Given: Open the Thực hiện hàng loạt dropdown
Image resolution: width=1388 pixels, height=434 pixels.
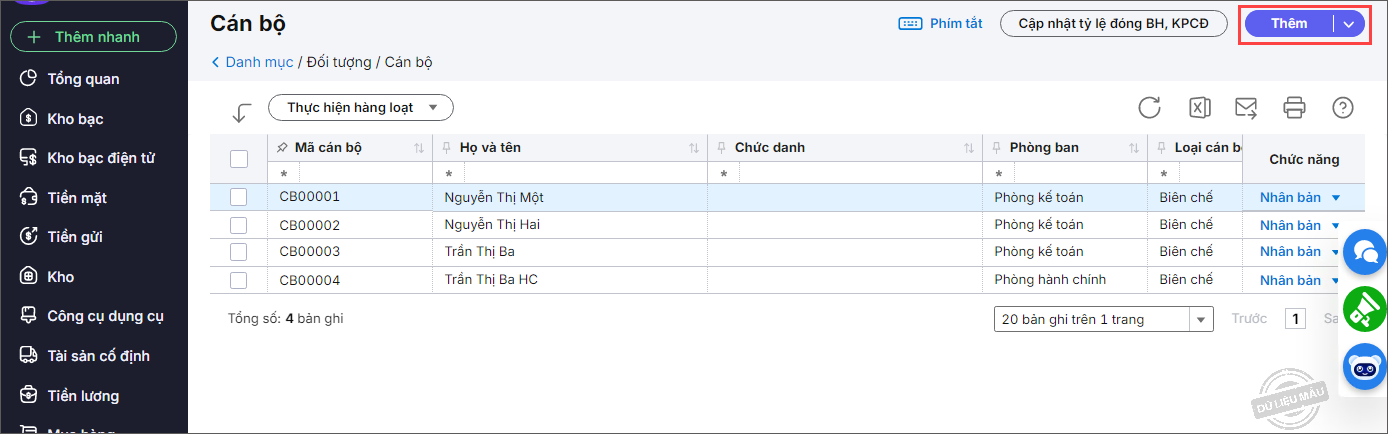Looking at the screenshot, I should [361, 107].
